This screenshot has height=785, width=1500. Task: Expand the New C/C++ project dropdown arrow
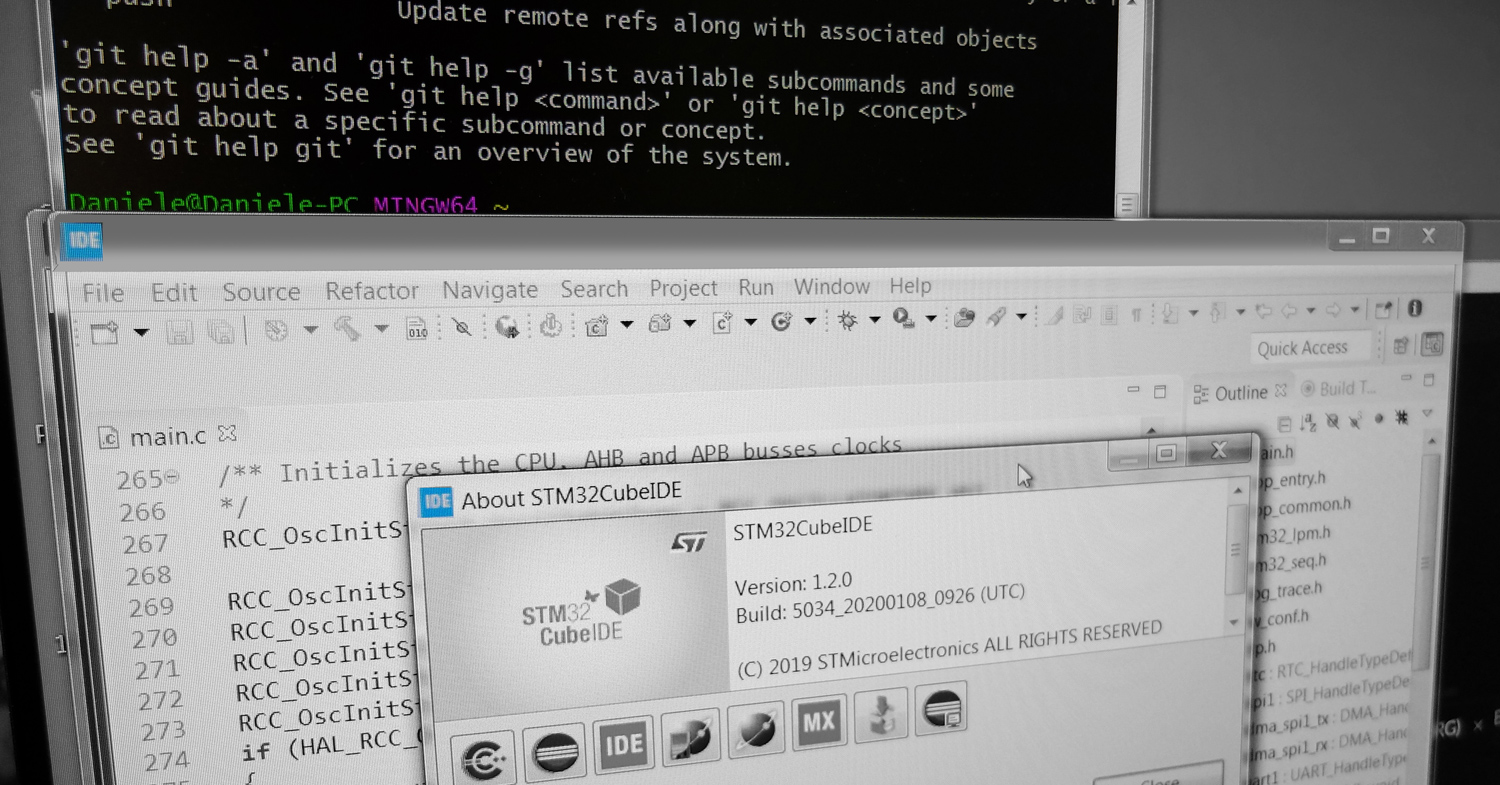pyautogui.click(x=627, y=325)
